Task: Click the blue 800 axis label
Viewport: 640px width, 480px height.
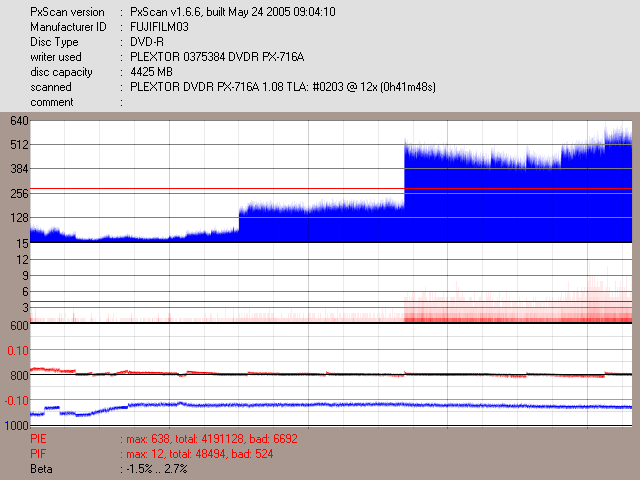Action: pyautogui.click(x=19, y=376)
